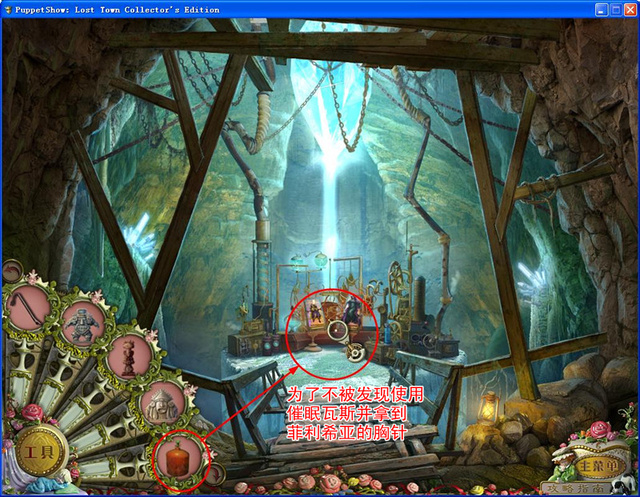The height and width of the screenshot is (497, 640).
Task: Select the crowbar from the inventory
Action: [27, 310]
